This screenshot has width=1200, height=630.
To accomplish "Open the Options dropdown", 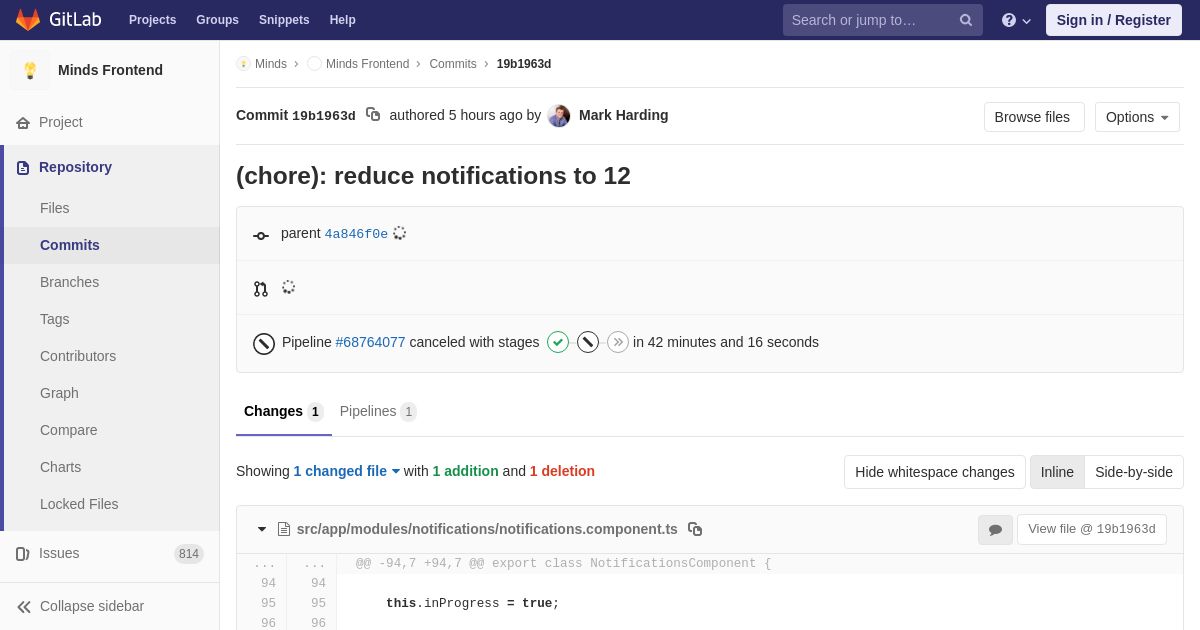I will [1137, 117].
